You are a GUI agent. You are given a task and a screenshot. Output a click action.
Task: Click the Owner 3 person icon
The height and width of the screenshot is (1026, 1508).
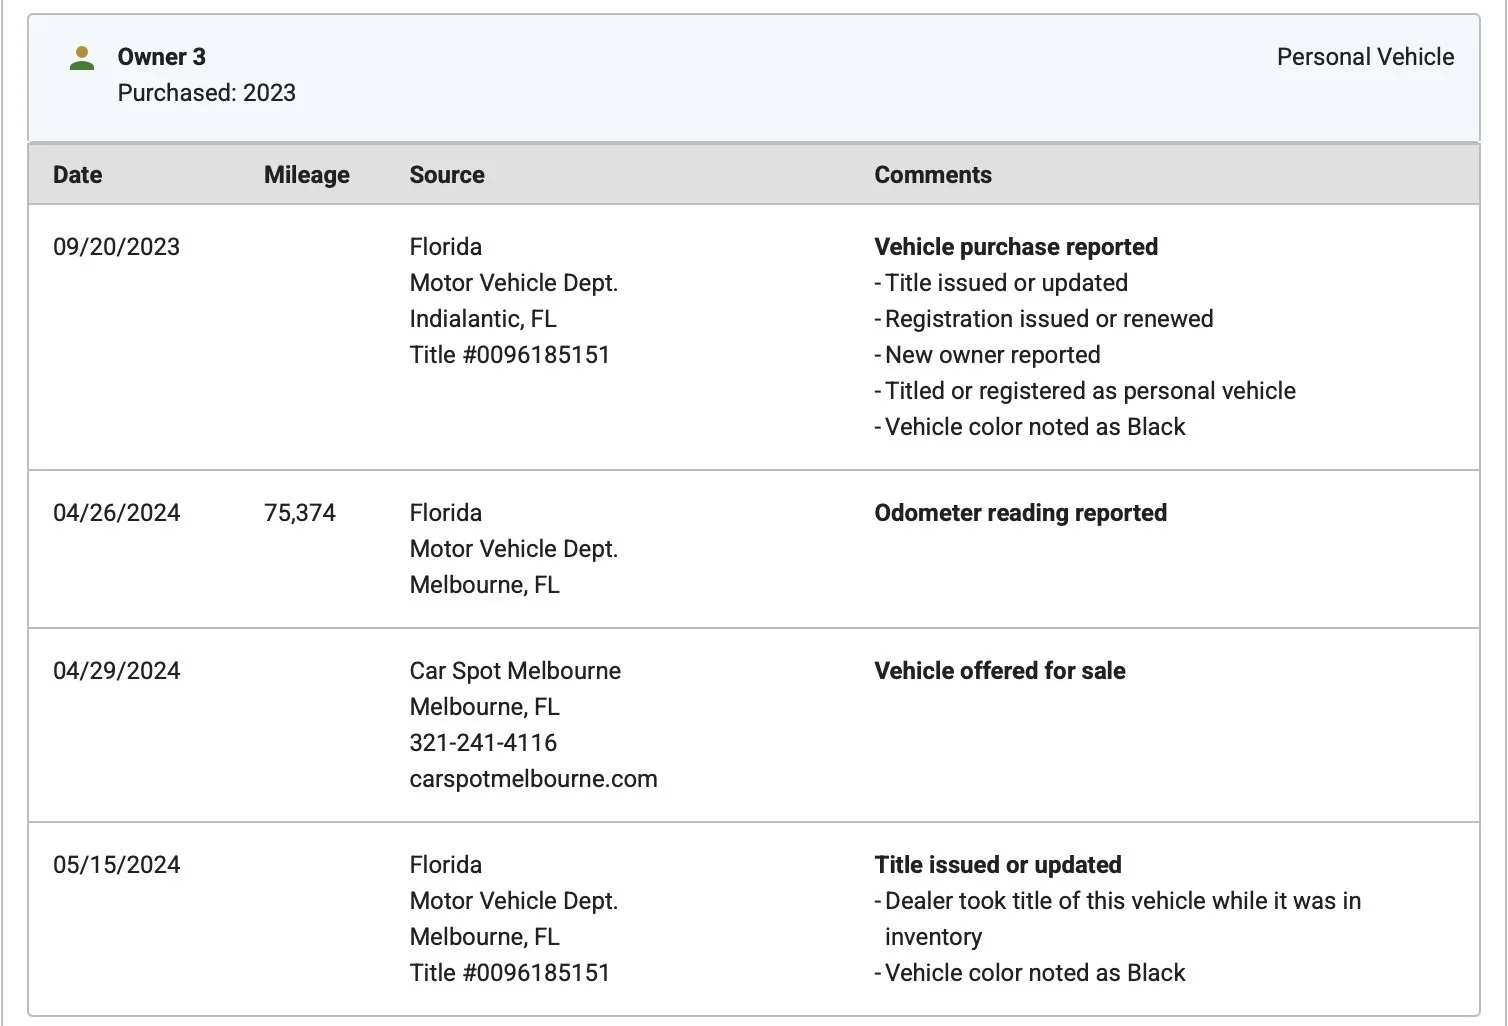82,58
